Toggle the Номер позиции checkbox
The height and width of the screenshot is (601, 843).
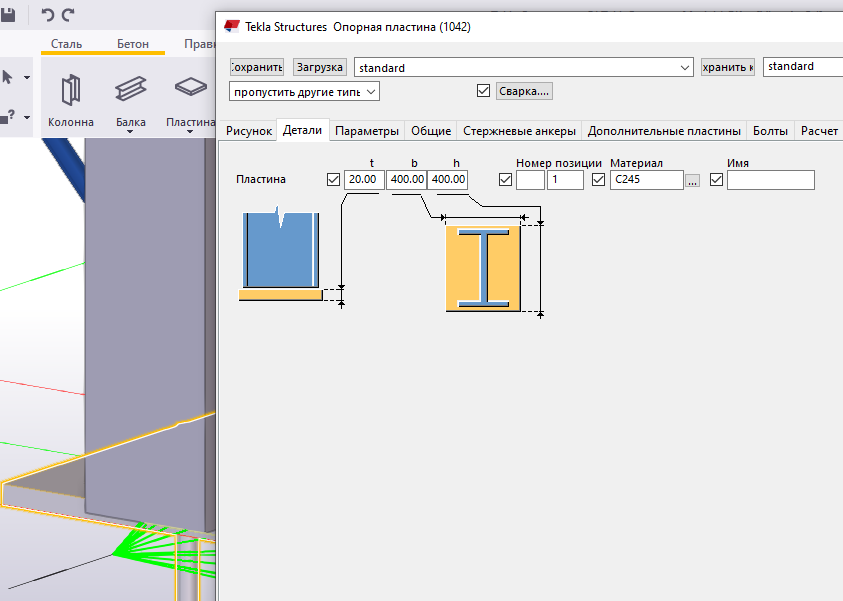505,180
